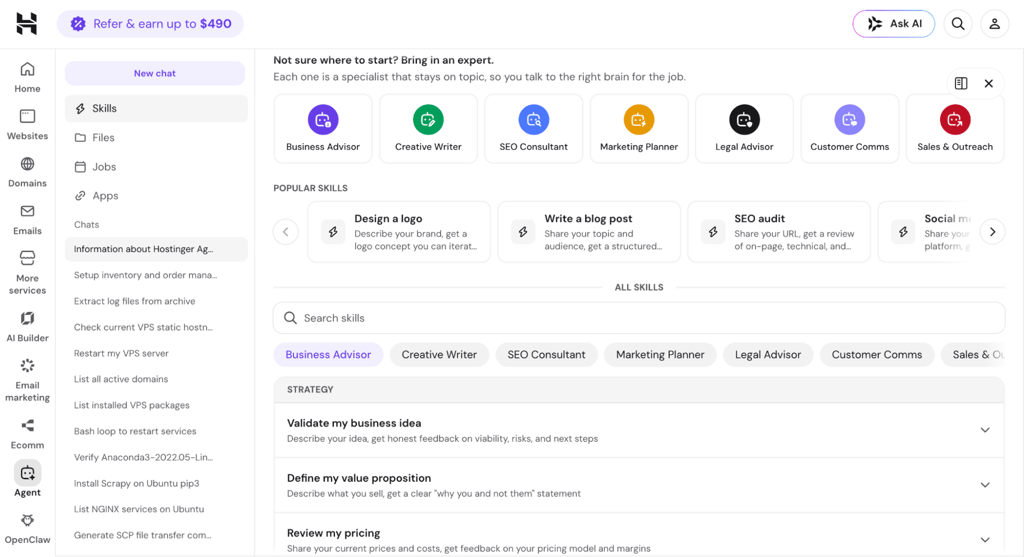Open Jobs in the agent menu

(x=156, y=167)
